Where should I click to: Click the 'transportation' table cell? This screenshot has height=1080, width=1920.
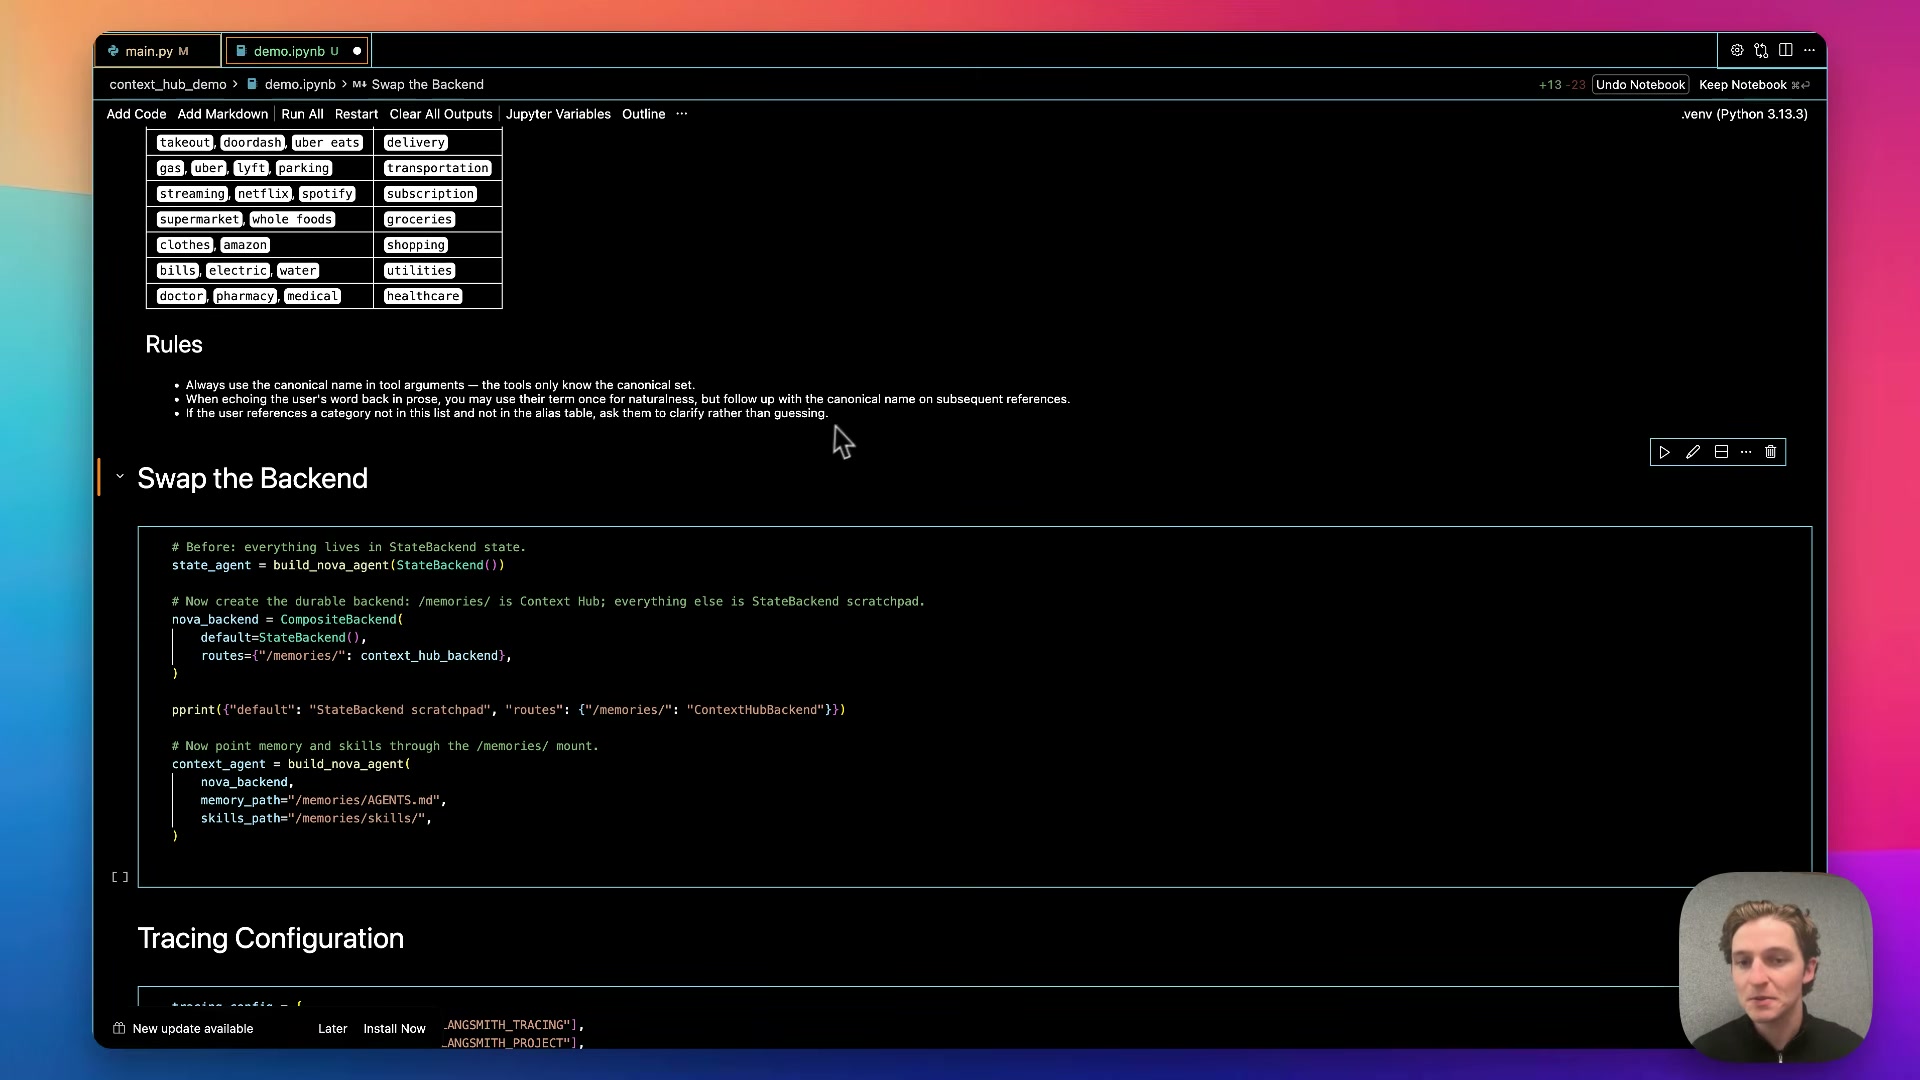(437, 168)
